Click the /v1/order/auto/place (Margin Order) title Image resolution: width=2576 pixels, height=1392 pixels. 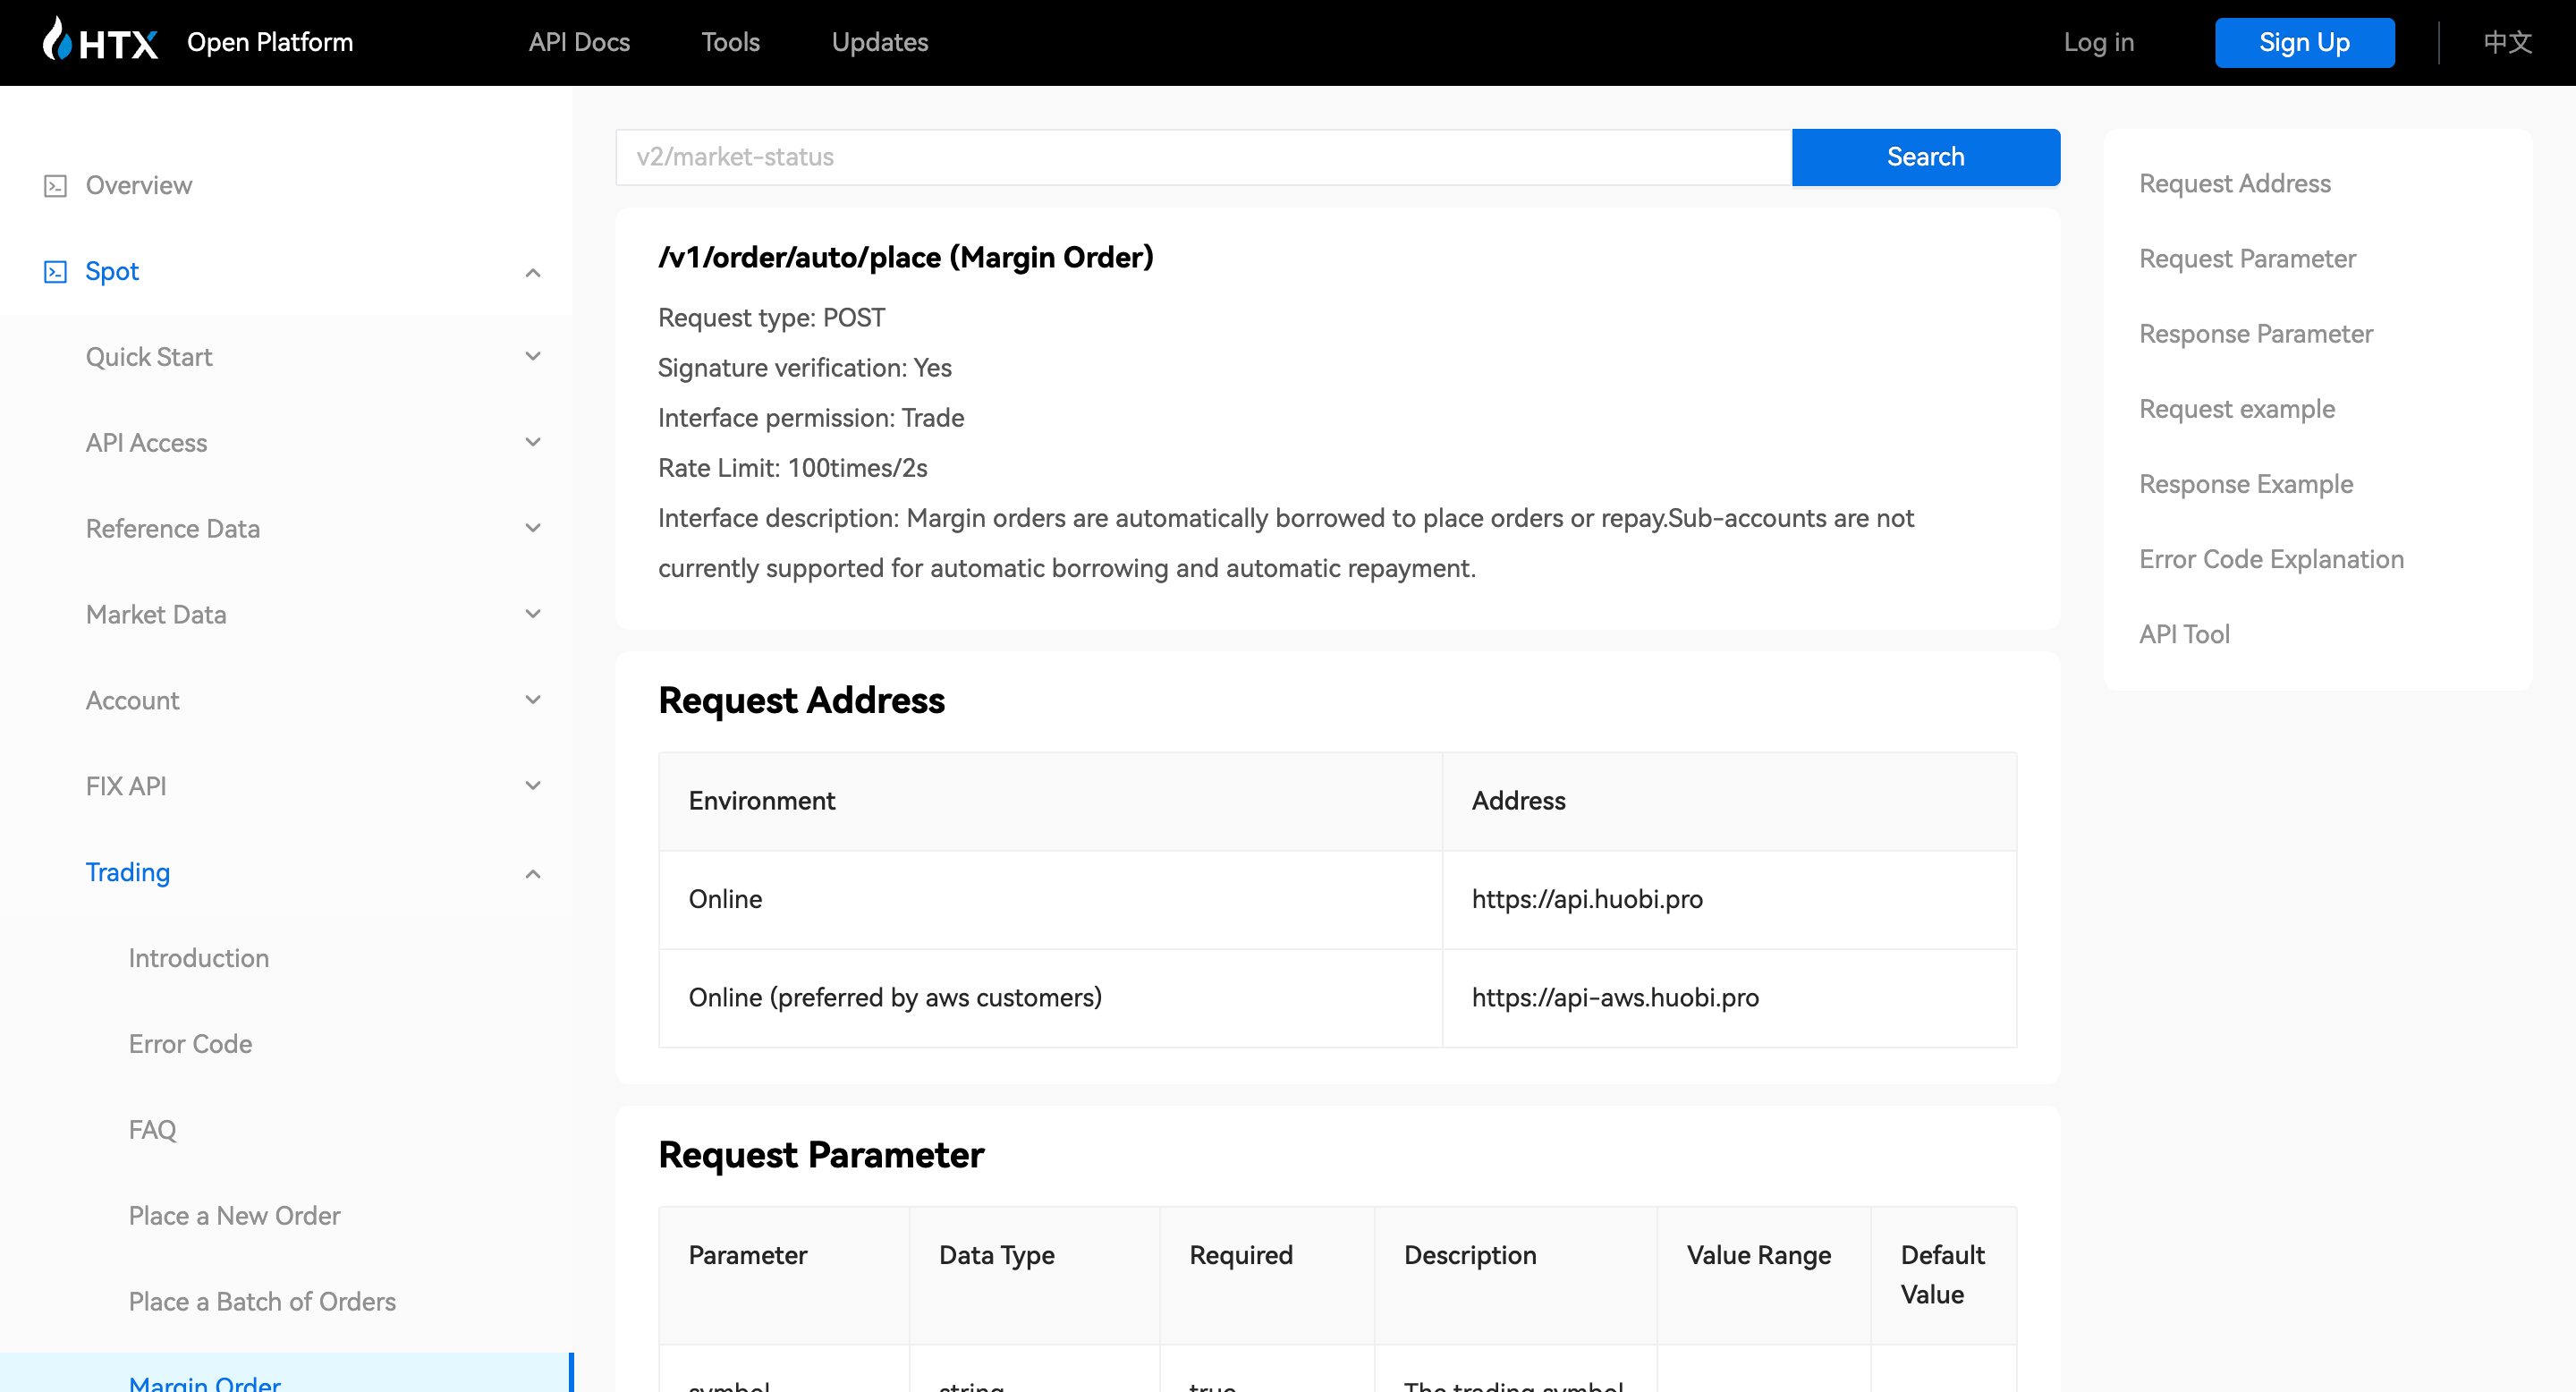coord(906,258)
